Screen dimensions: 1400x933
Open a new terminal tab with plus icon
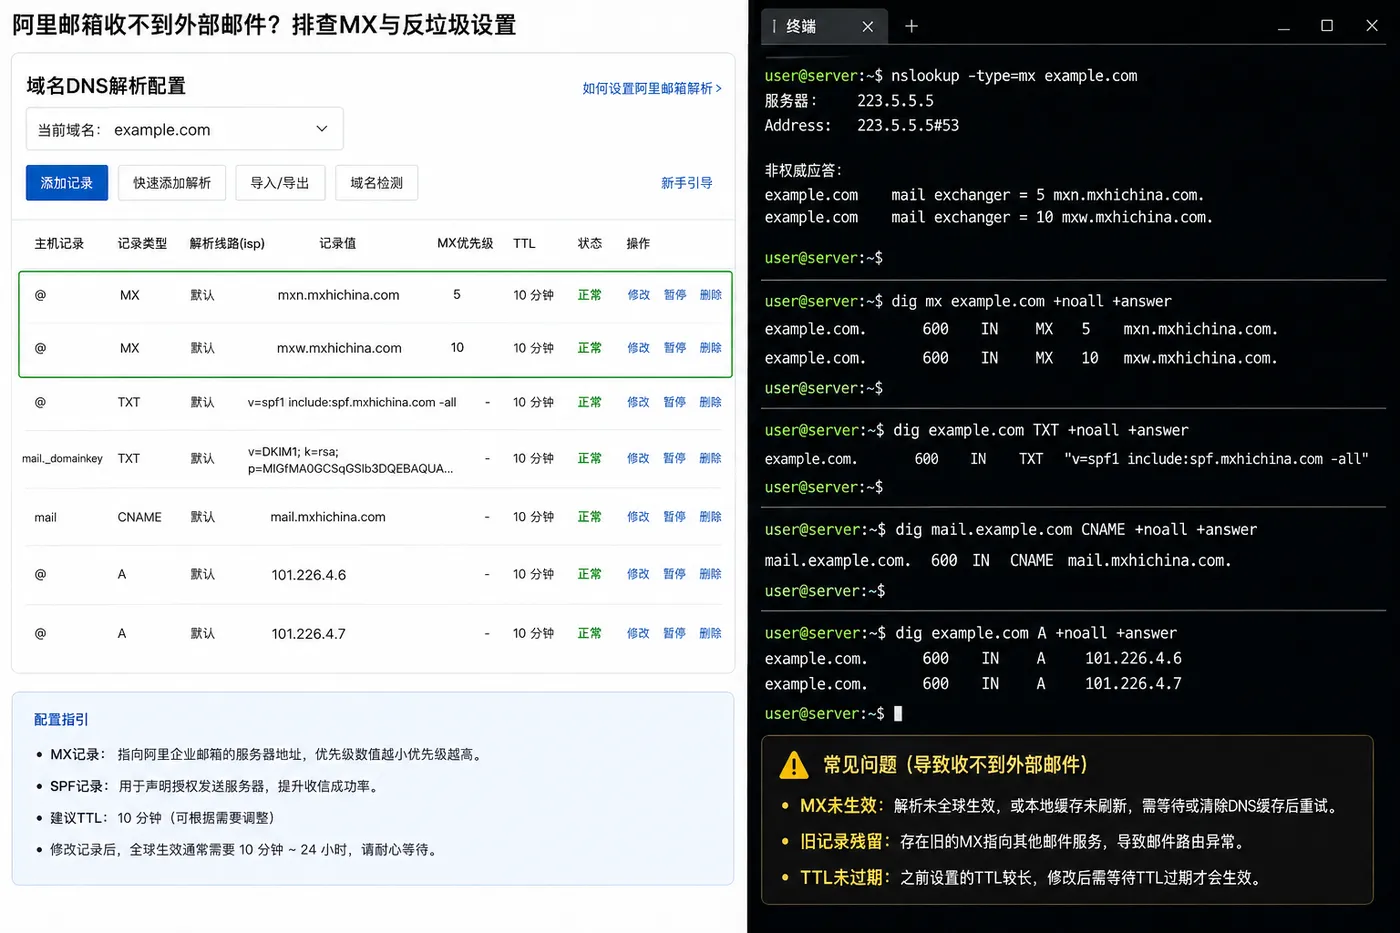pyautogui.click(x=911, y=26)
